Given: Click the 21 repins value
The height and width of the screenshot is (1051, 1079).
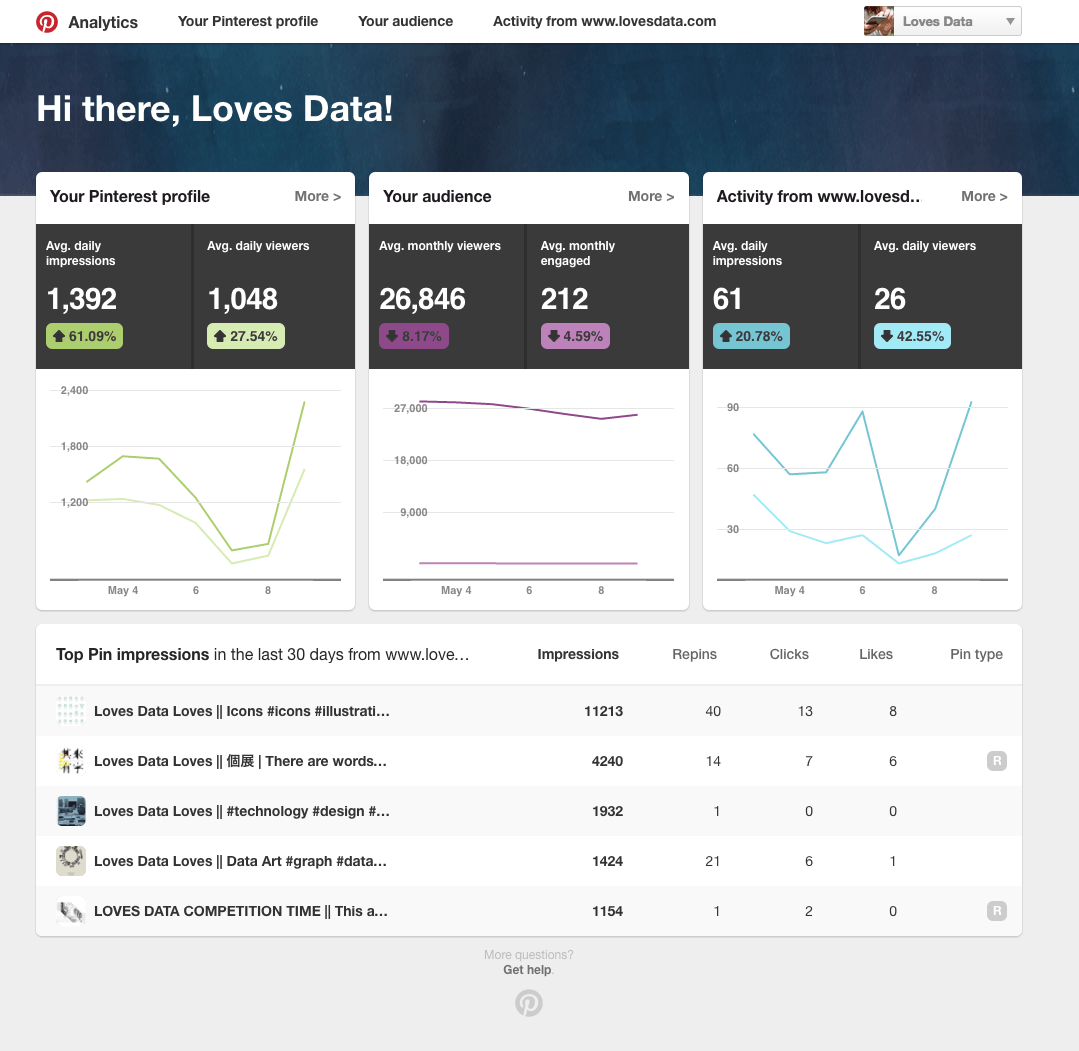Looking at the screenshot, I should coord(713,860).
